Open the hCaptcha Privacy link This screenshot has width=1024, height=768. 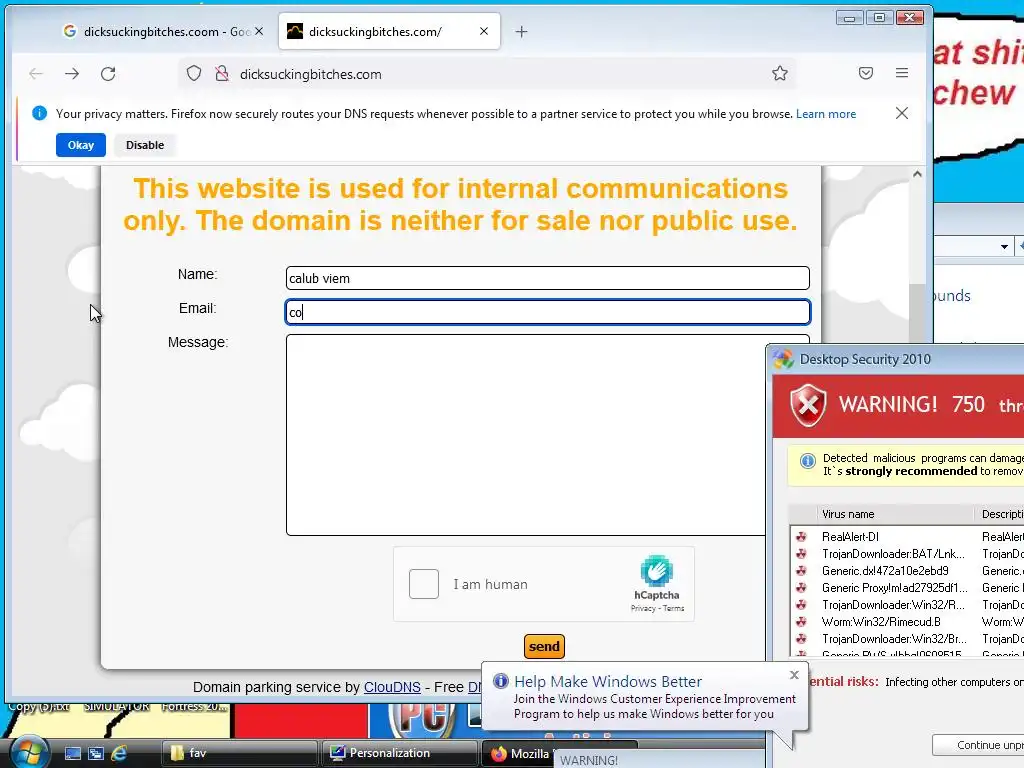(643, 608)
